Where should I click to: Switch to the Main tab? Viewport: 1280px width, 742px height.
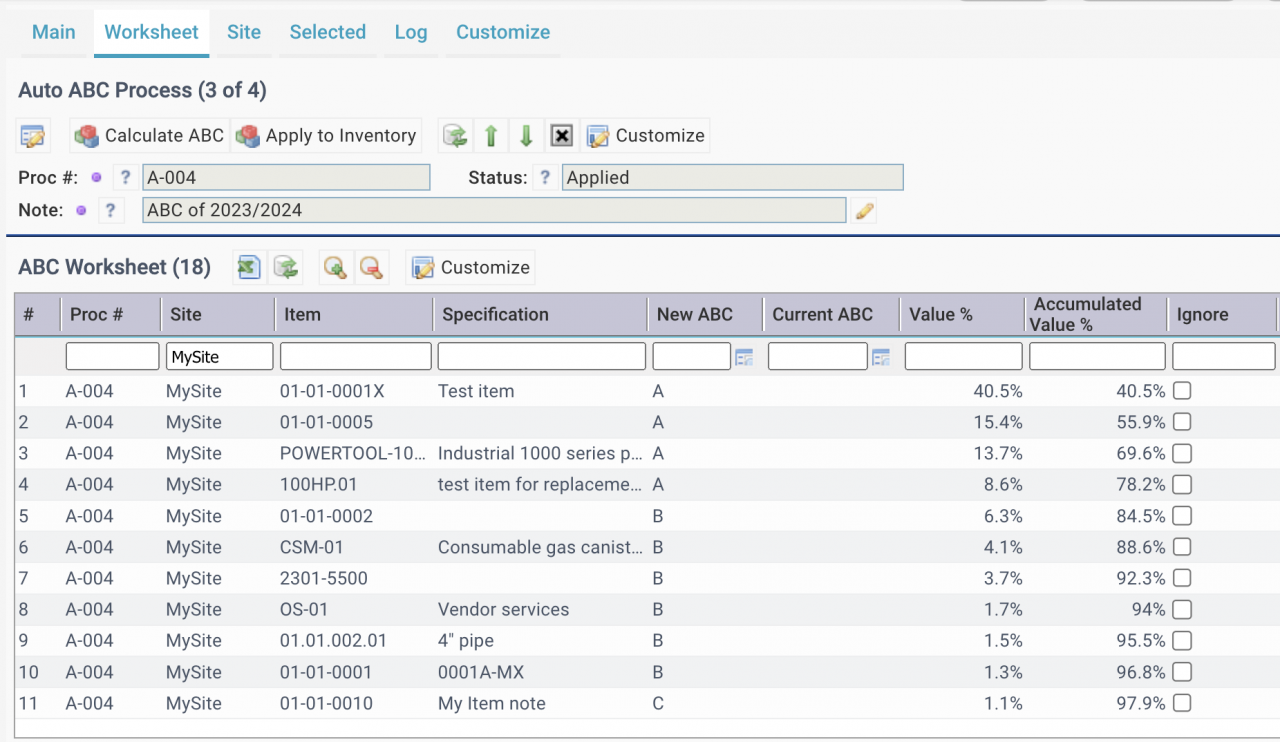coord(54,32)
